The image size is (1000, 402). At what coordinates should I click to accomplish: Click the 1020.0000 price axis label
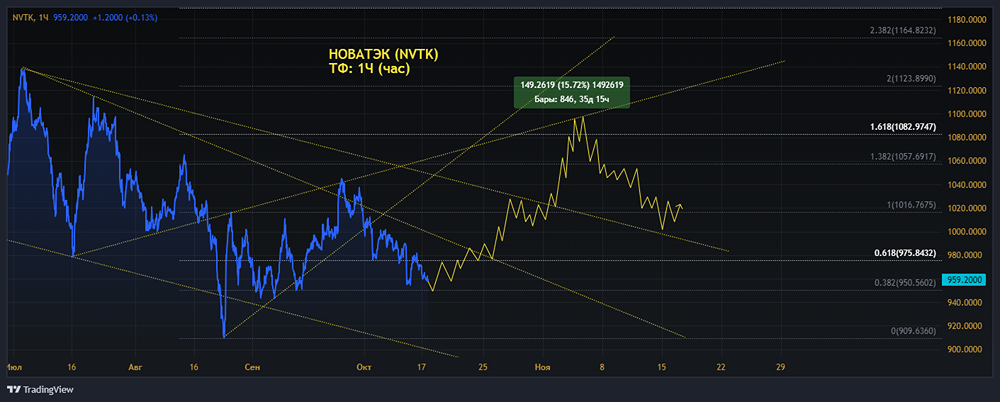tap(967, 209)
